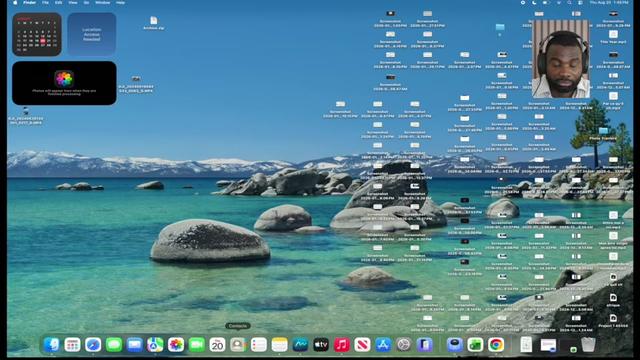This screenshot has height=360, width=640.
Task: Open the Finder menu in menu bar
Action: pyautogui.click(x=29, y=2)
